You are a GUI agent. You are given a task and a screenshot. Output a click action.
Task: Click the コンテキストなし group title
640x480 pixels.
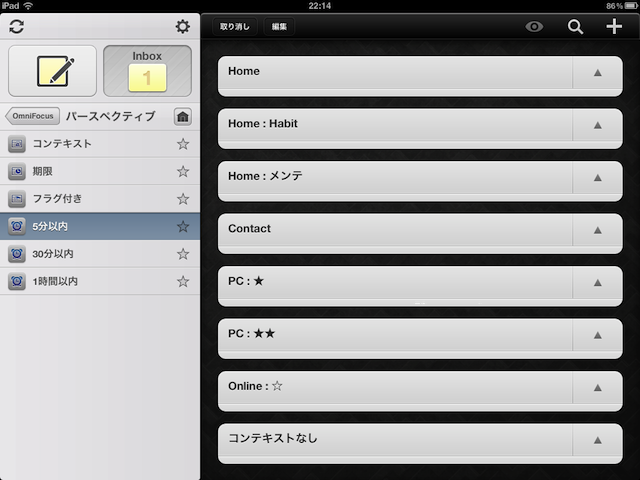coord(273,438)
